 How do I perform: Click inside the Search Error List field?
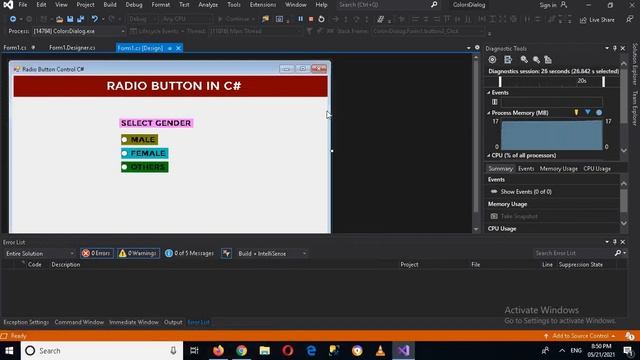click(x=573, y=253)
